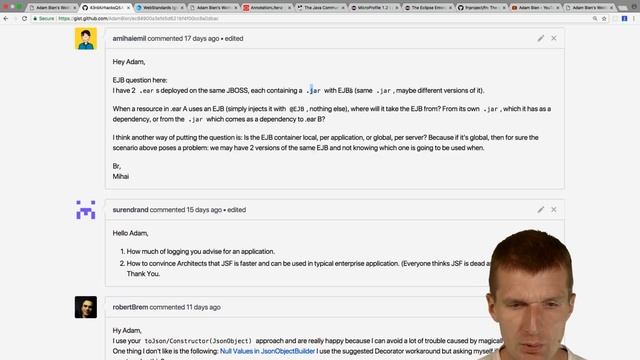Click the highlighted '.jar' code text
Screen dimensions: 640x360
coord(313,91)
